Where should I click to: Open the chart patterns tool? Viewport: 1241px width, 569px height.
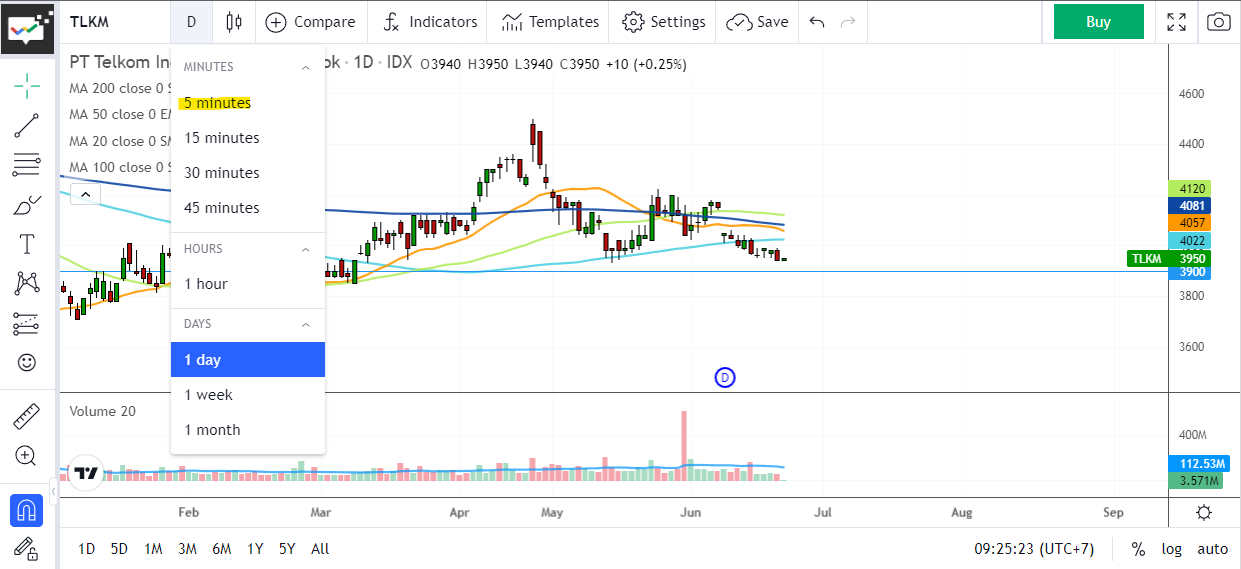[x=27, y=284]
